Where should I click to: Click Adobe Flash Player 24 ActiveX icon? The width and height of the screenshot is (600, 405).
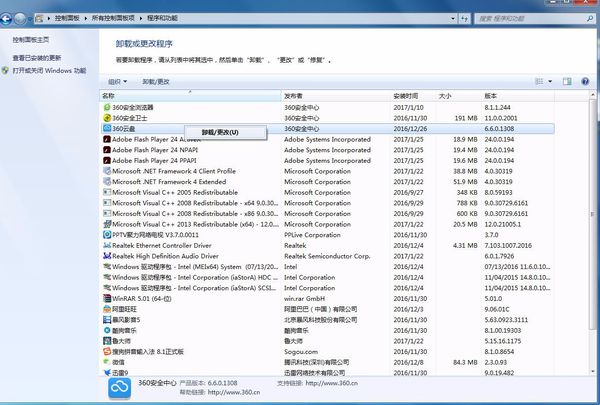(107, 139)
